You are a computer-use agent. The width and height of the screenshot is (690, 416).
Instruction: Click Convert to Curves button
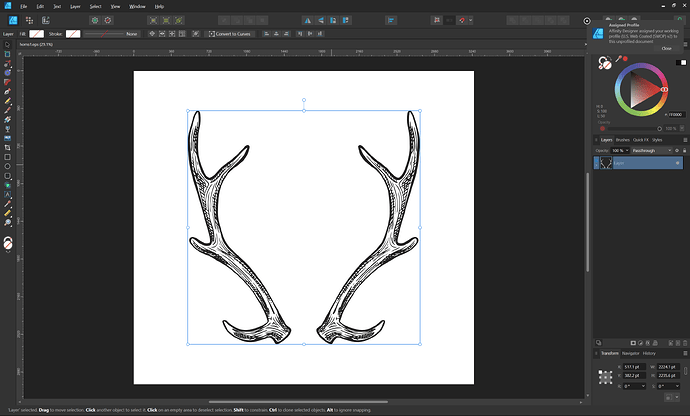(230, 34)
